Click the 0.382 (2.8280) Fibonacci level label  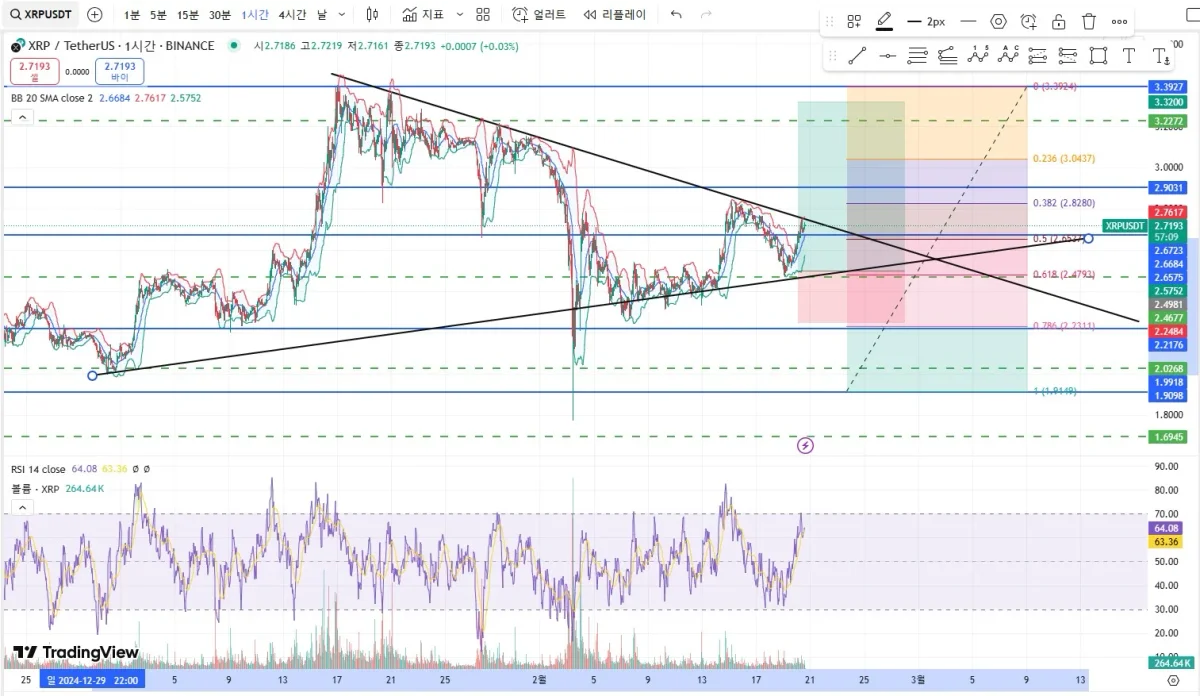1064,203
